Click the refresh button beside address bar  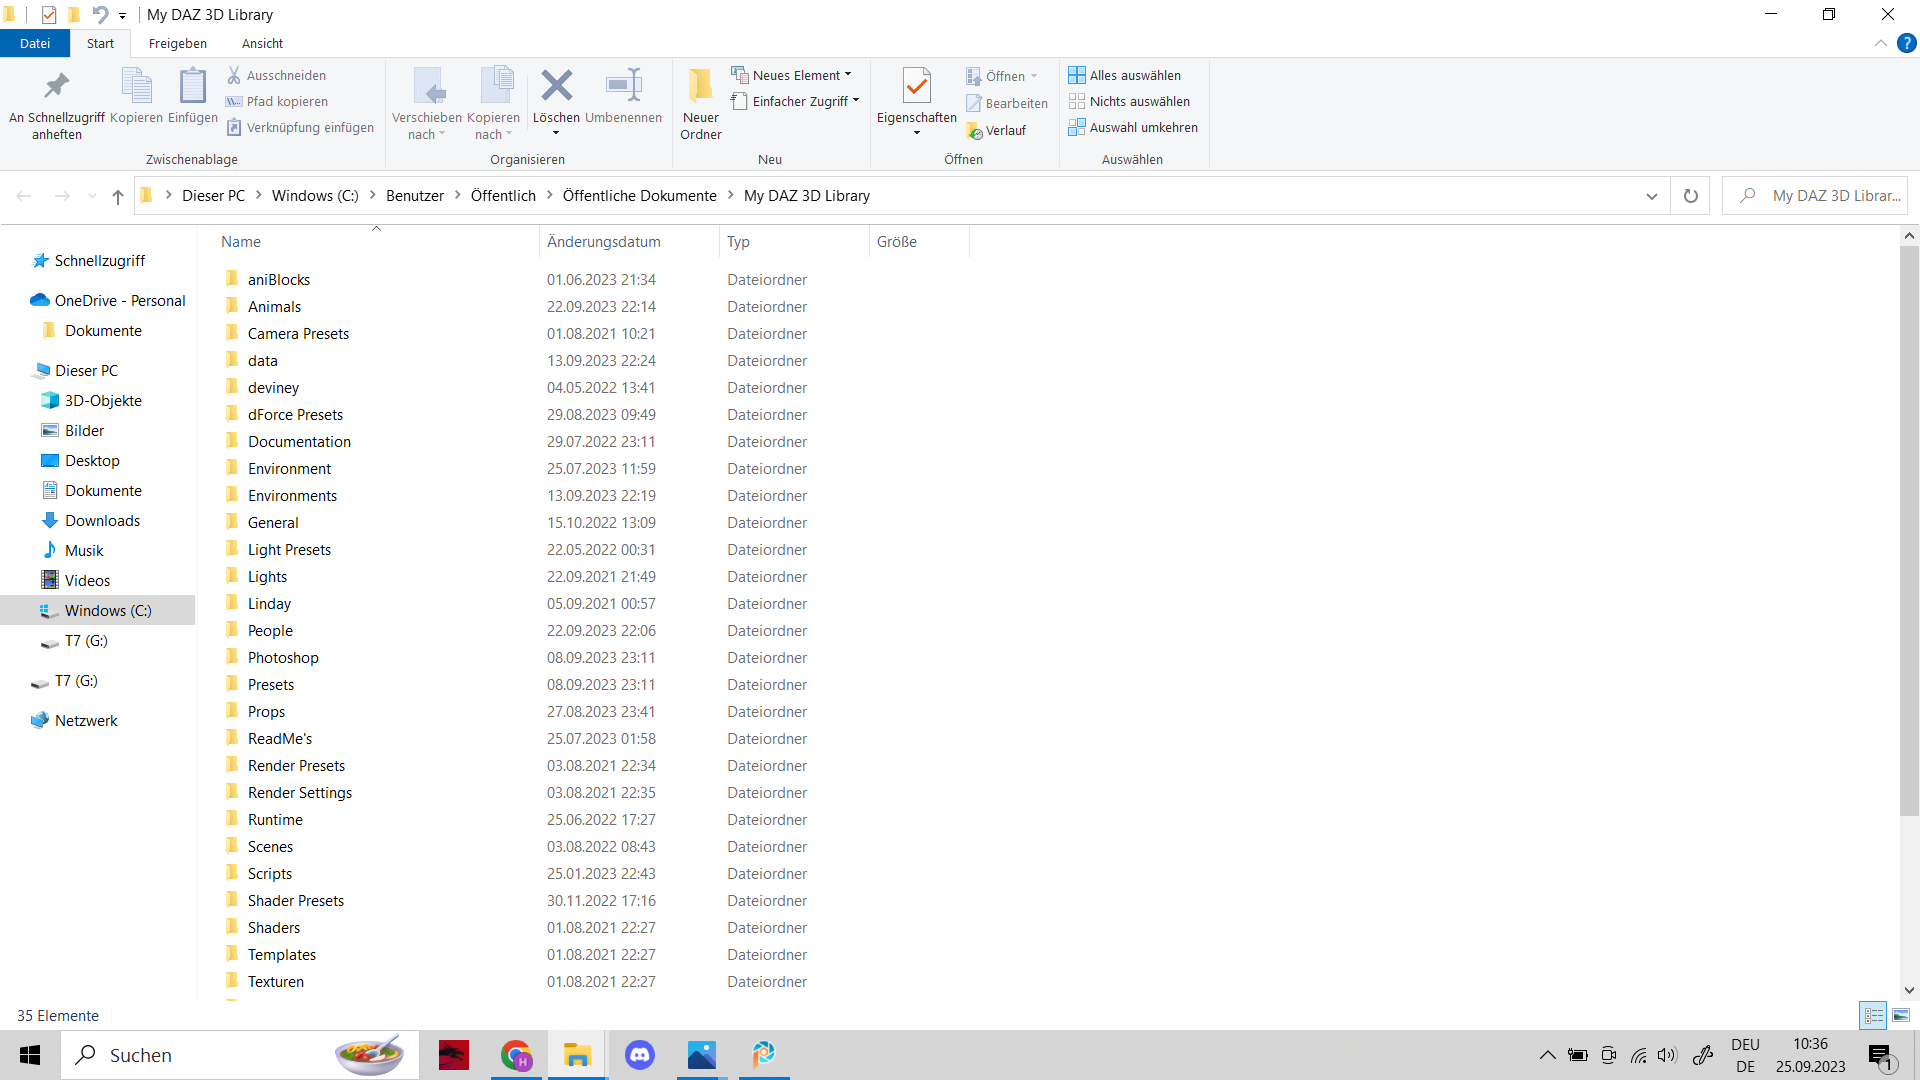click(1690, 196)
